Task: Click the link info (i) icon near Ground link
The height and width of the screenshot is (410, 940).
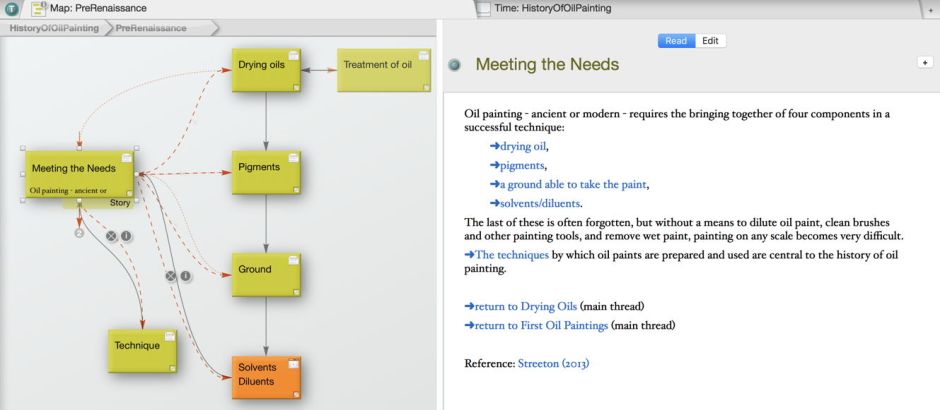Action: click(x=185, y=275)
